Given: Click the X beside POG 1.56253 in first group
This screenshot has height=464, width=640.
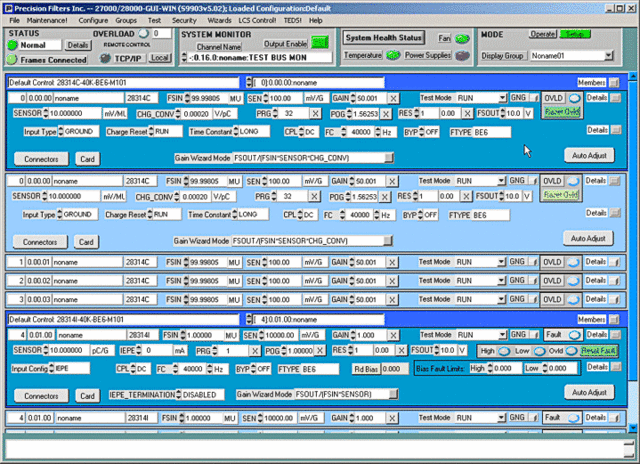Looking at the screenshot, I should [x=385, y=114].
